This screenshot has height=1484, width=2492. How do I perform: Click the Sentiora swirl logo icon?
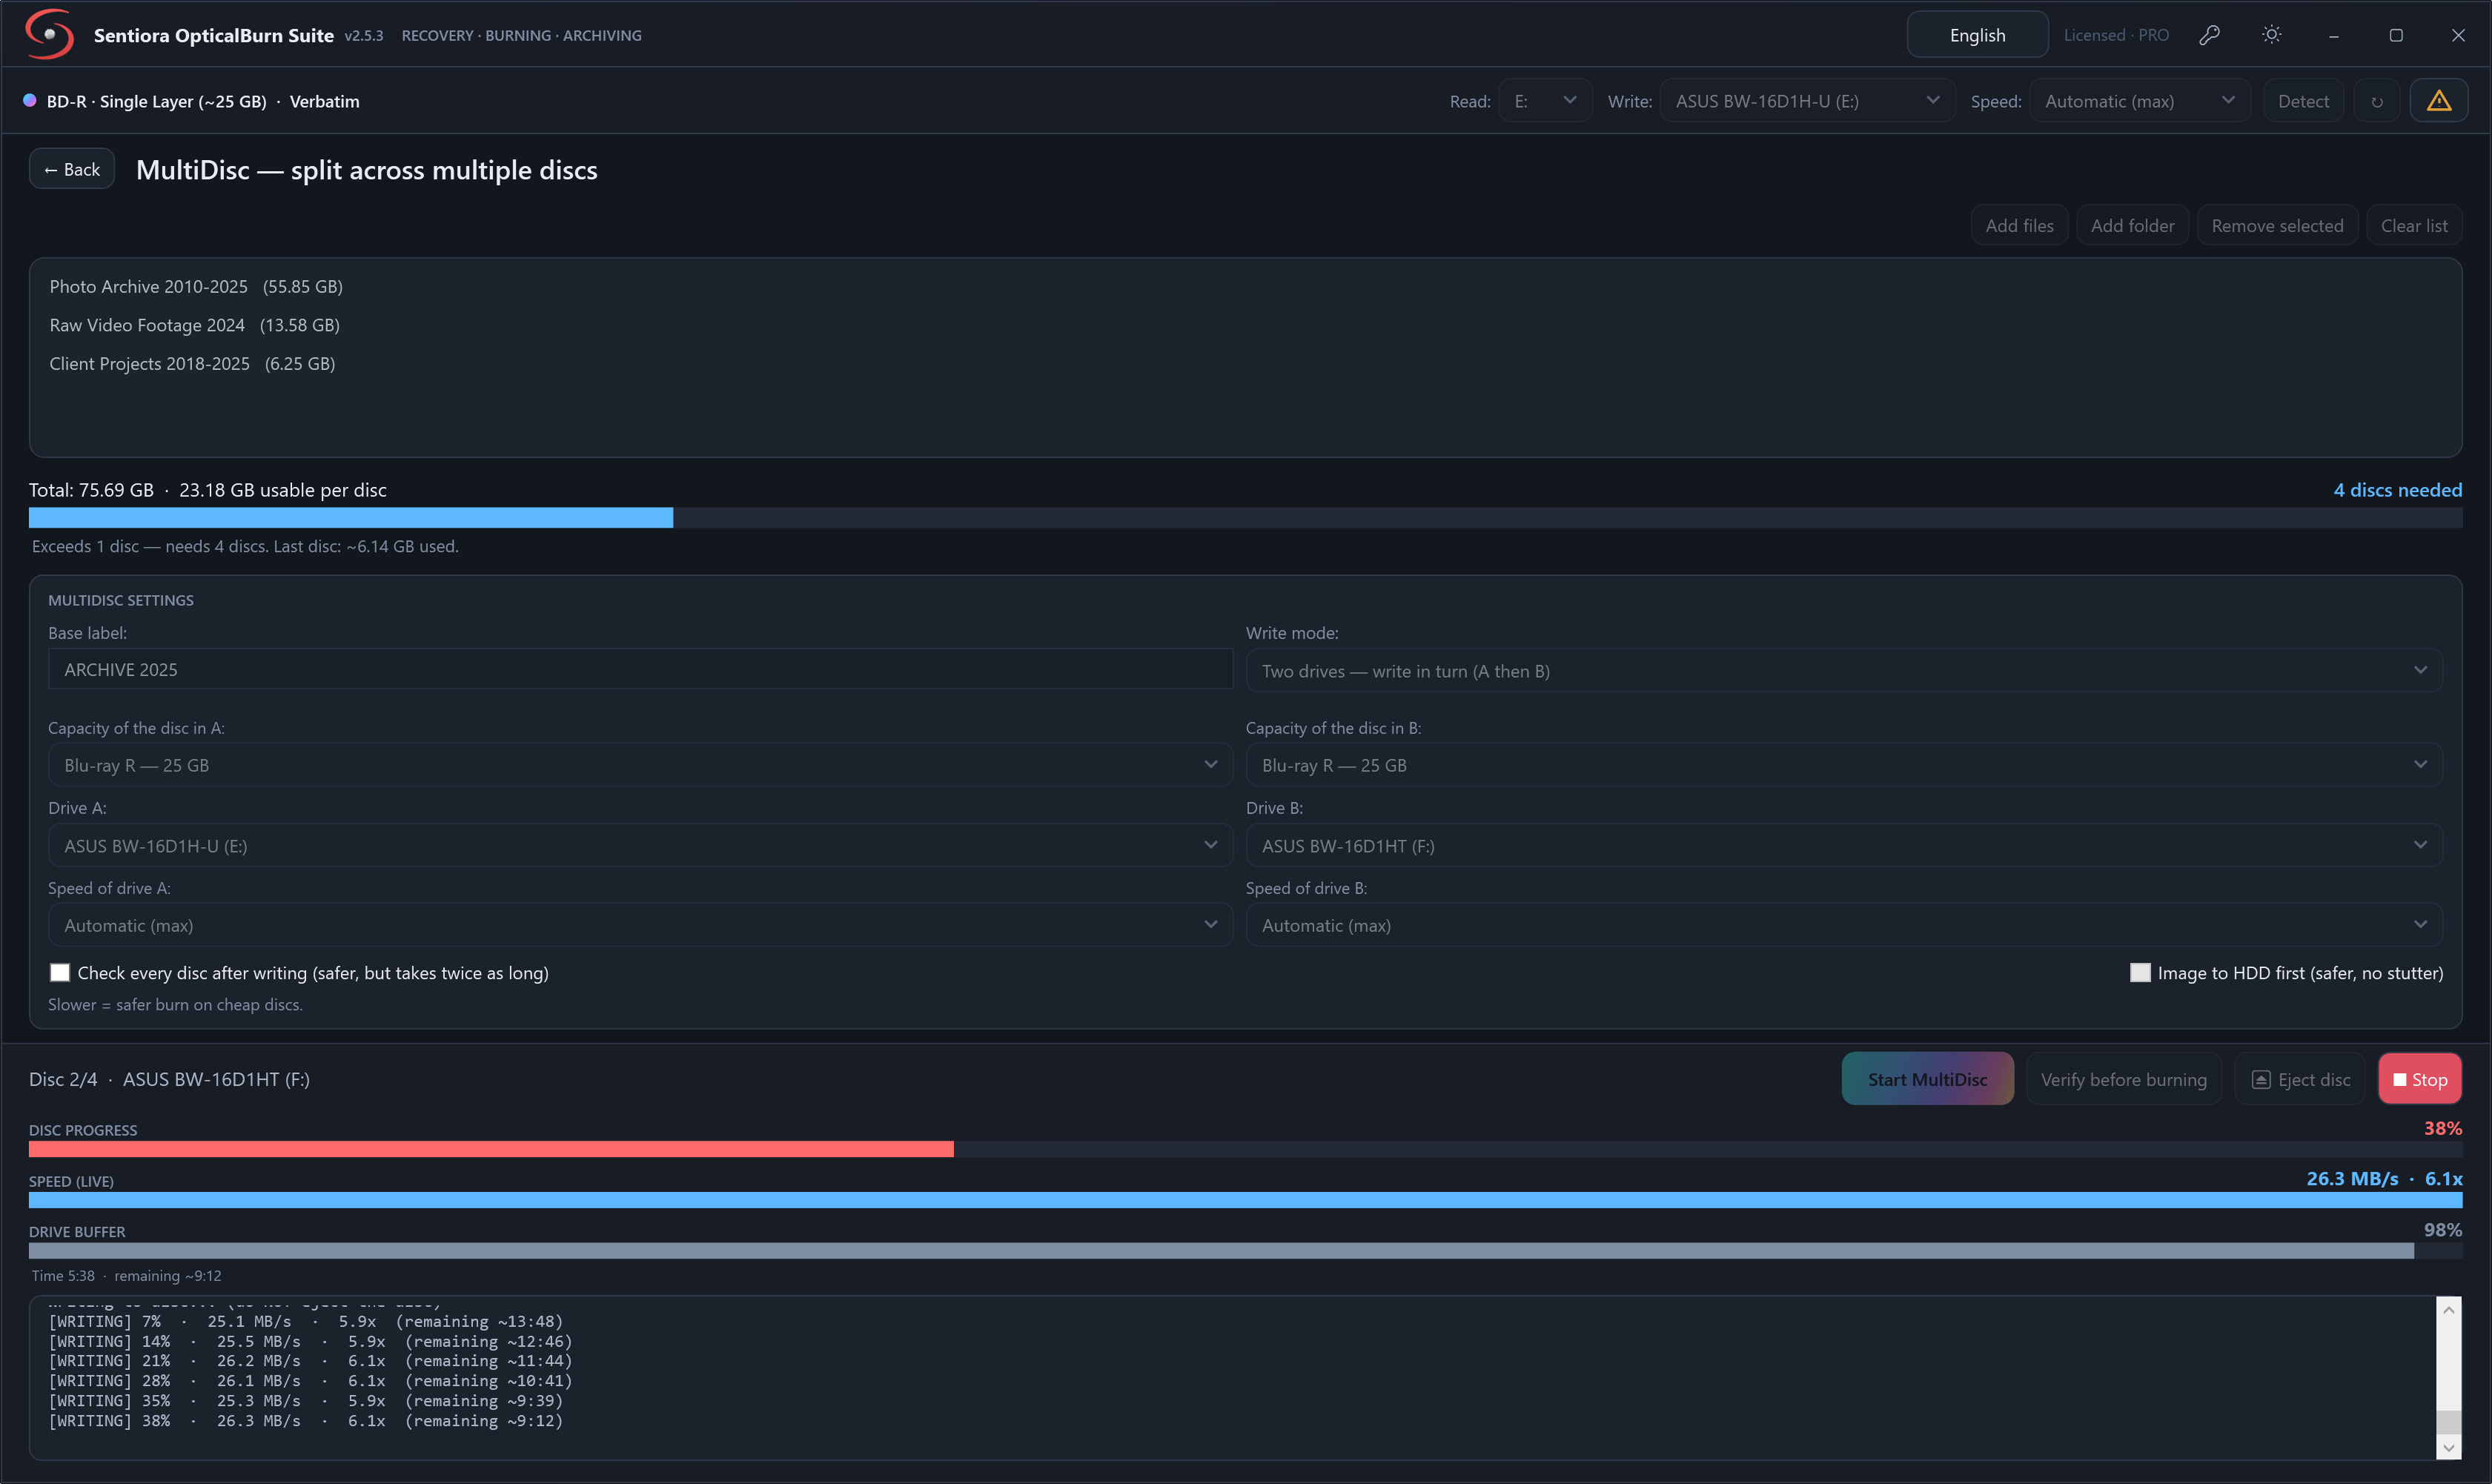[49, 34]
